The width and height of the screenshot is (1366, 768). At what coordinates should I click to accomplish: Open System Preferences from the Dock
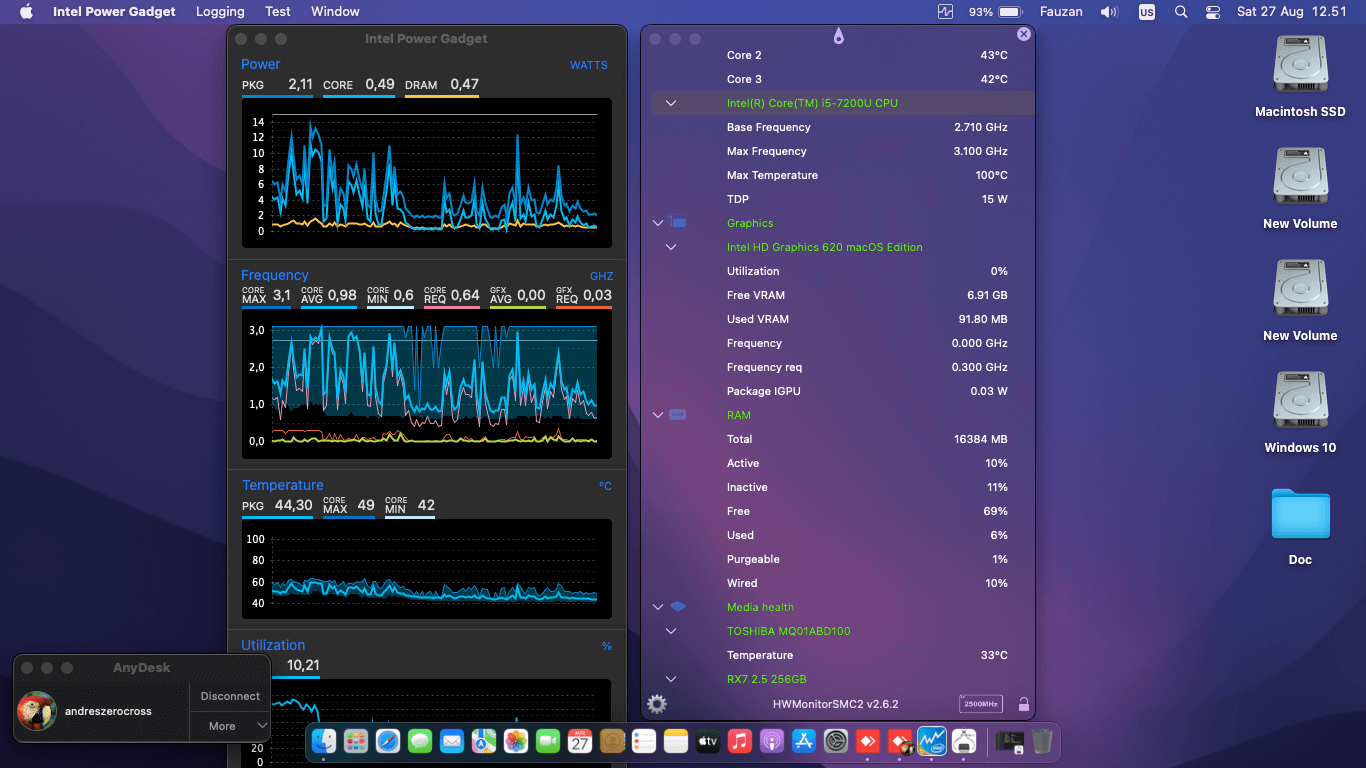(x=836, y=741)
